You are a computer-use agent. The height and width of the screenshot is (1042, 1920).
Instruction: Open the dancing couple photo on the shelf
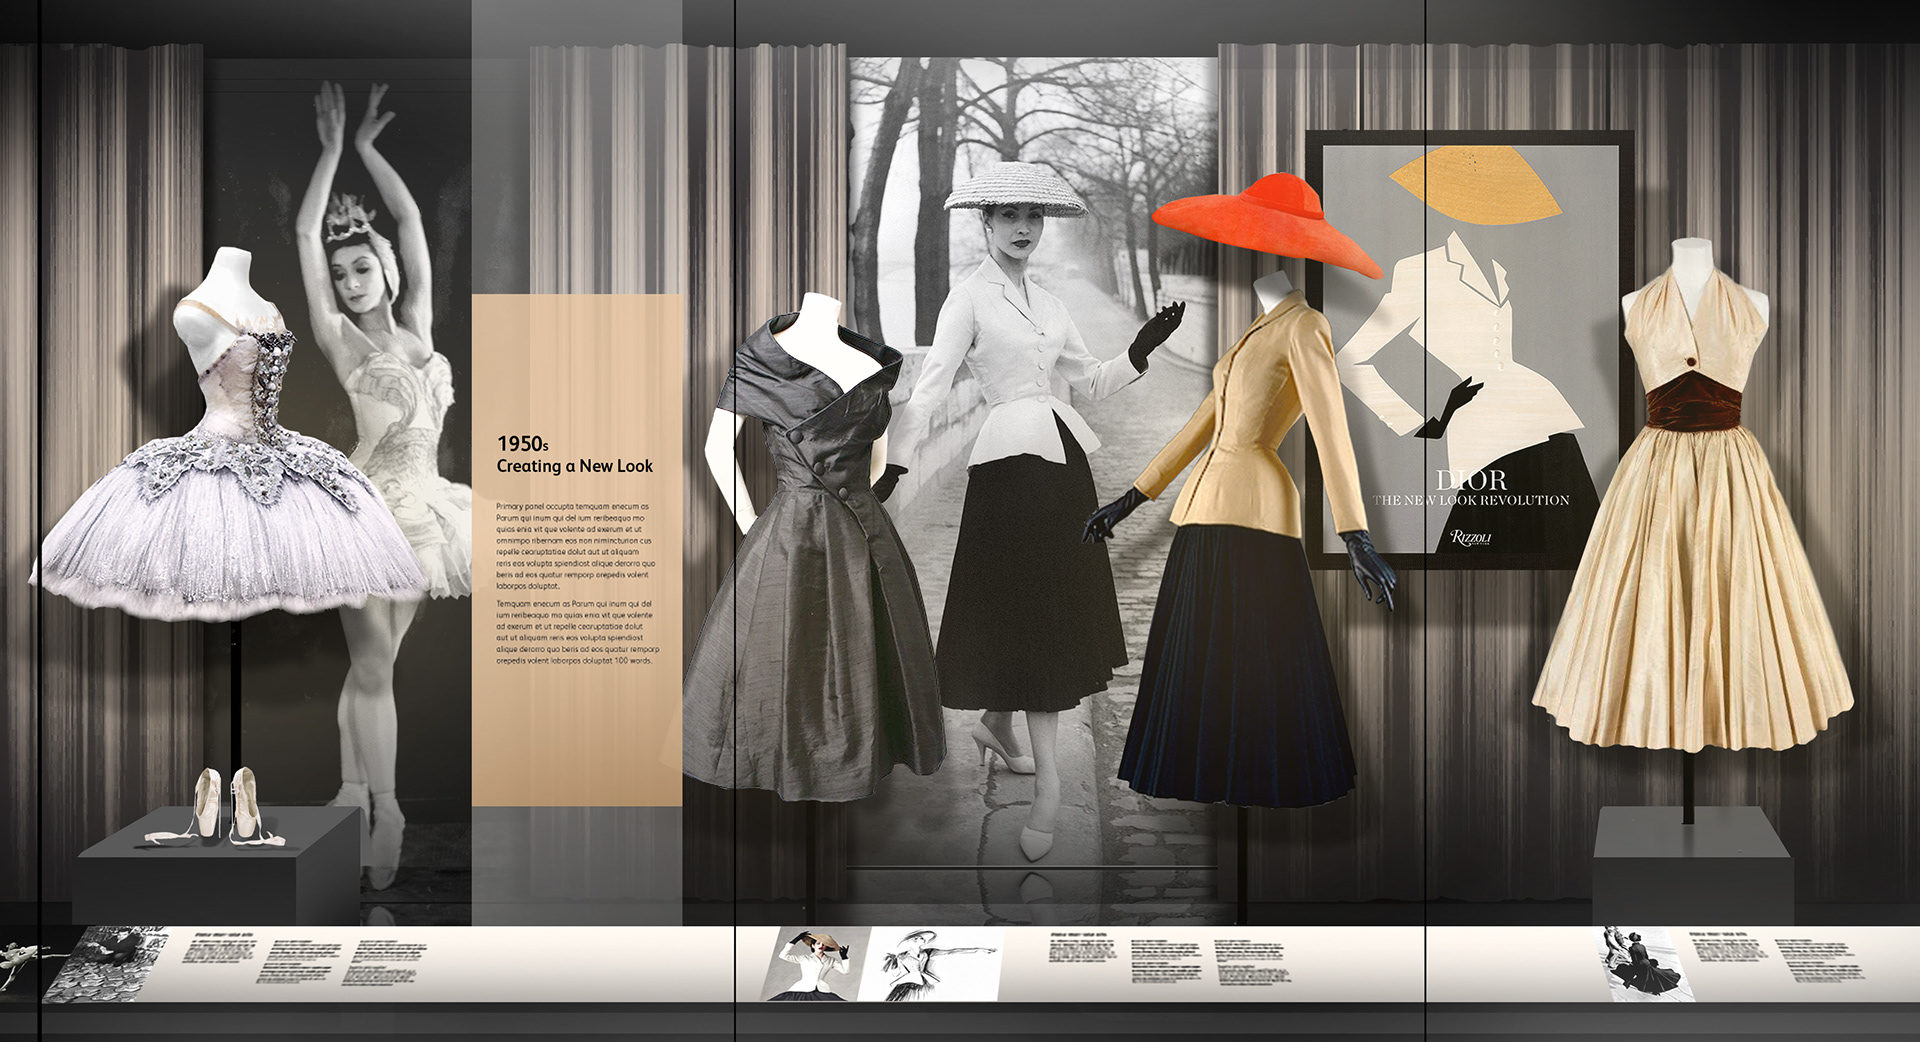pyautogui.click(x=1646, y=963)
